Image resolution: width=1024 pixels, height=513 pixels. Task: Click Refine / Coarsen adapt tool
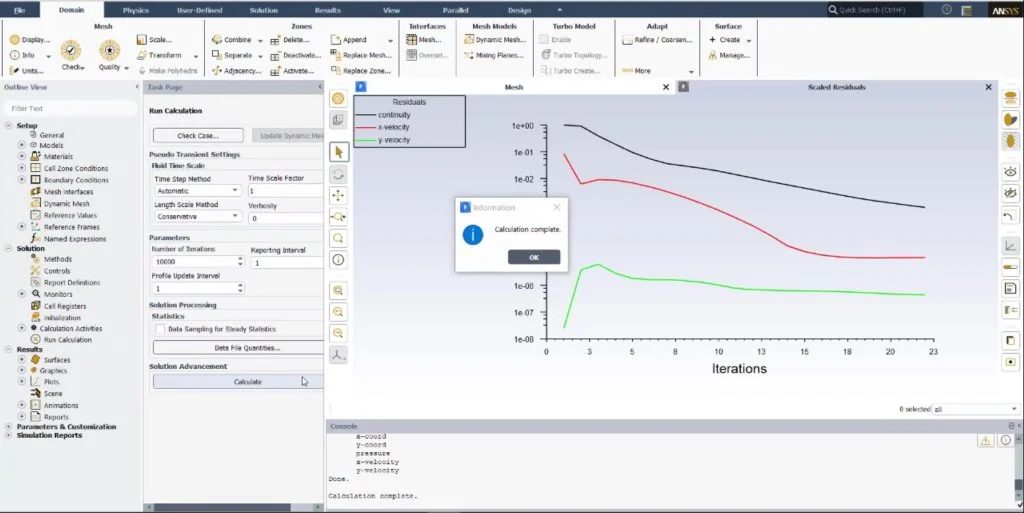click(x=658, y=40)
